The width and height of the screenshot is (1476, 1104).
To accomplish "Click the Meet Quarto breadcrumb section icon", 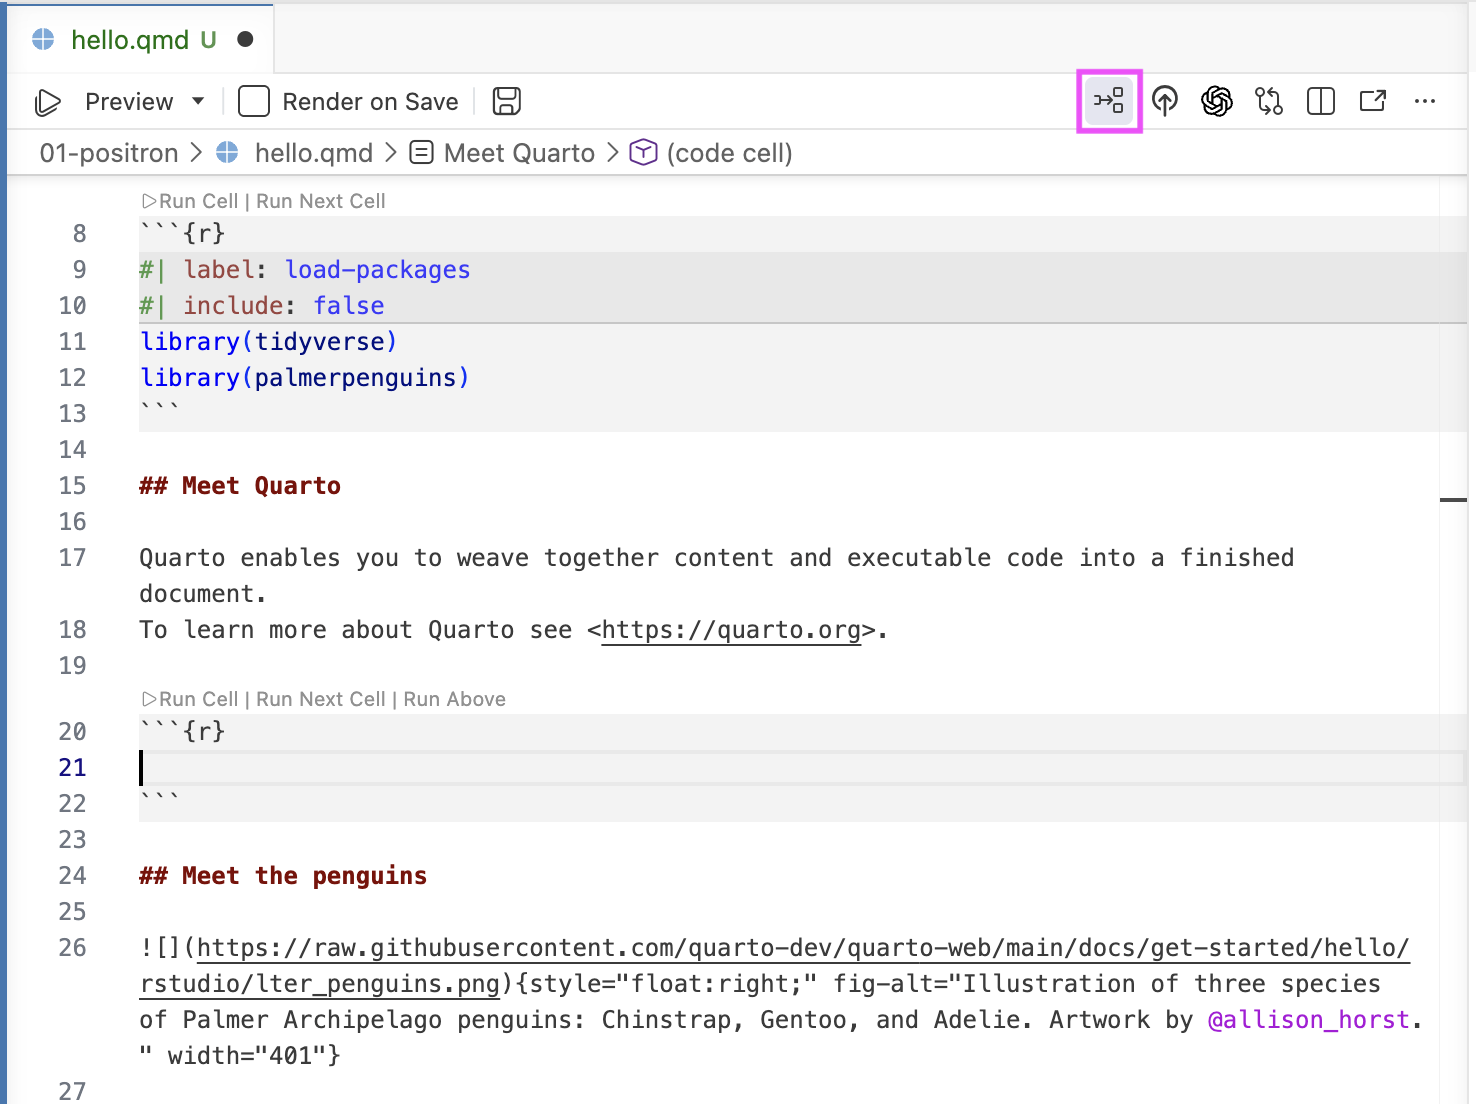I will (x=422, y=153).
